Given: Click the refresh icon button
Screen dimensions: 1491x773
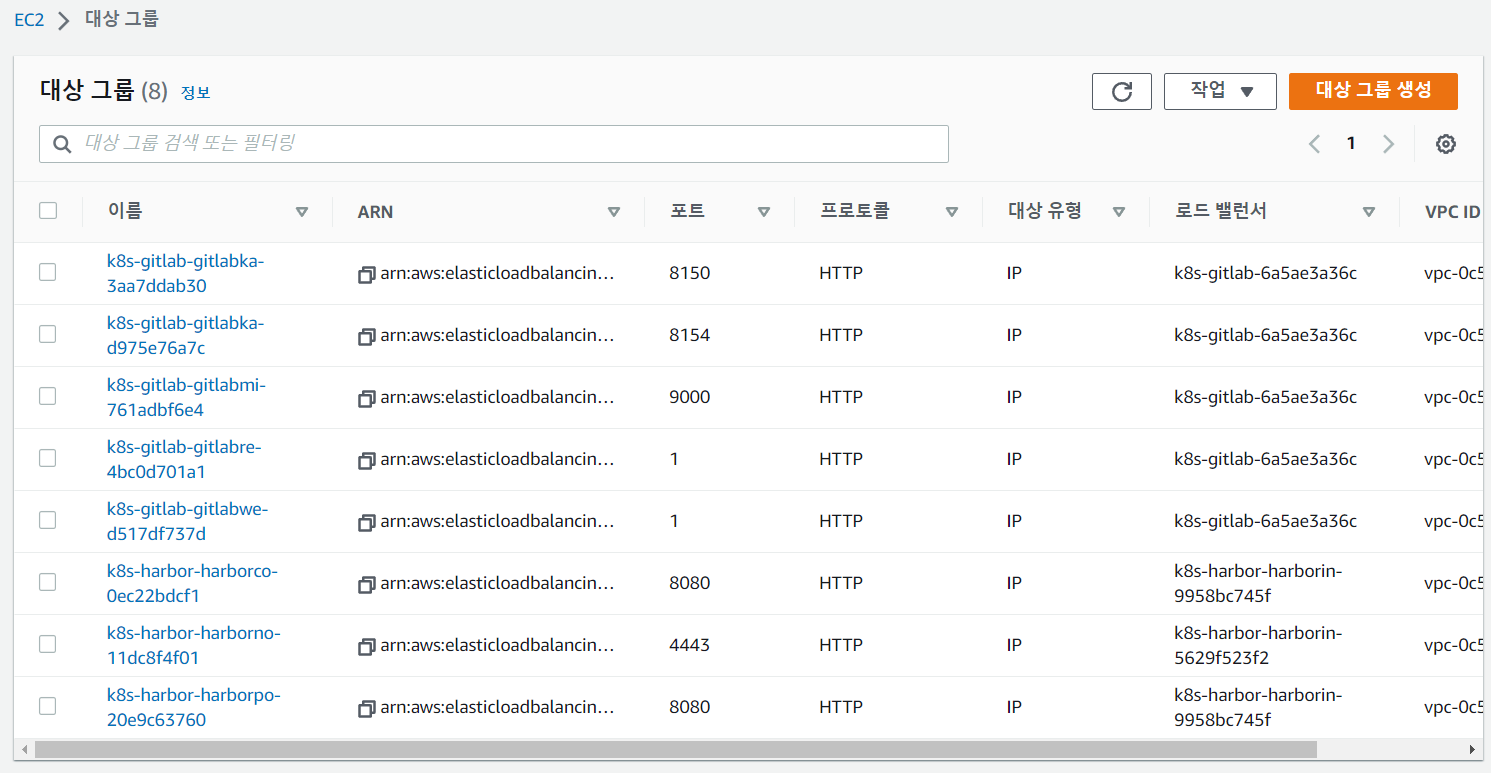Looking at the screenshot, I should click(1121, 91).
